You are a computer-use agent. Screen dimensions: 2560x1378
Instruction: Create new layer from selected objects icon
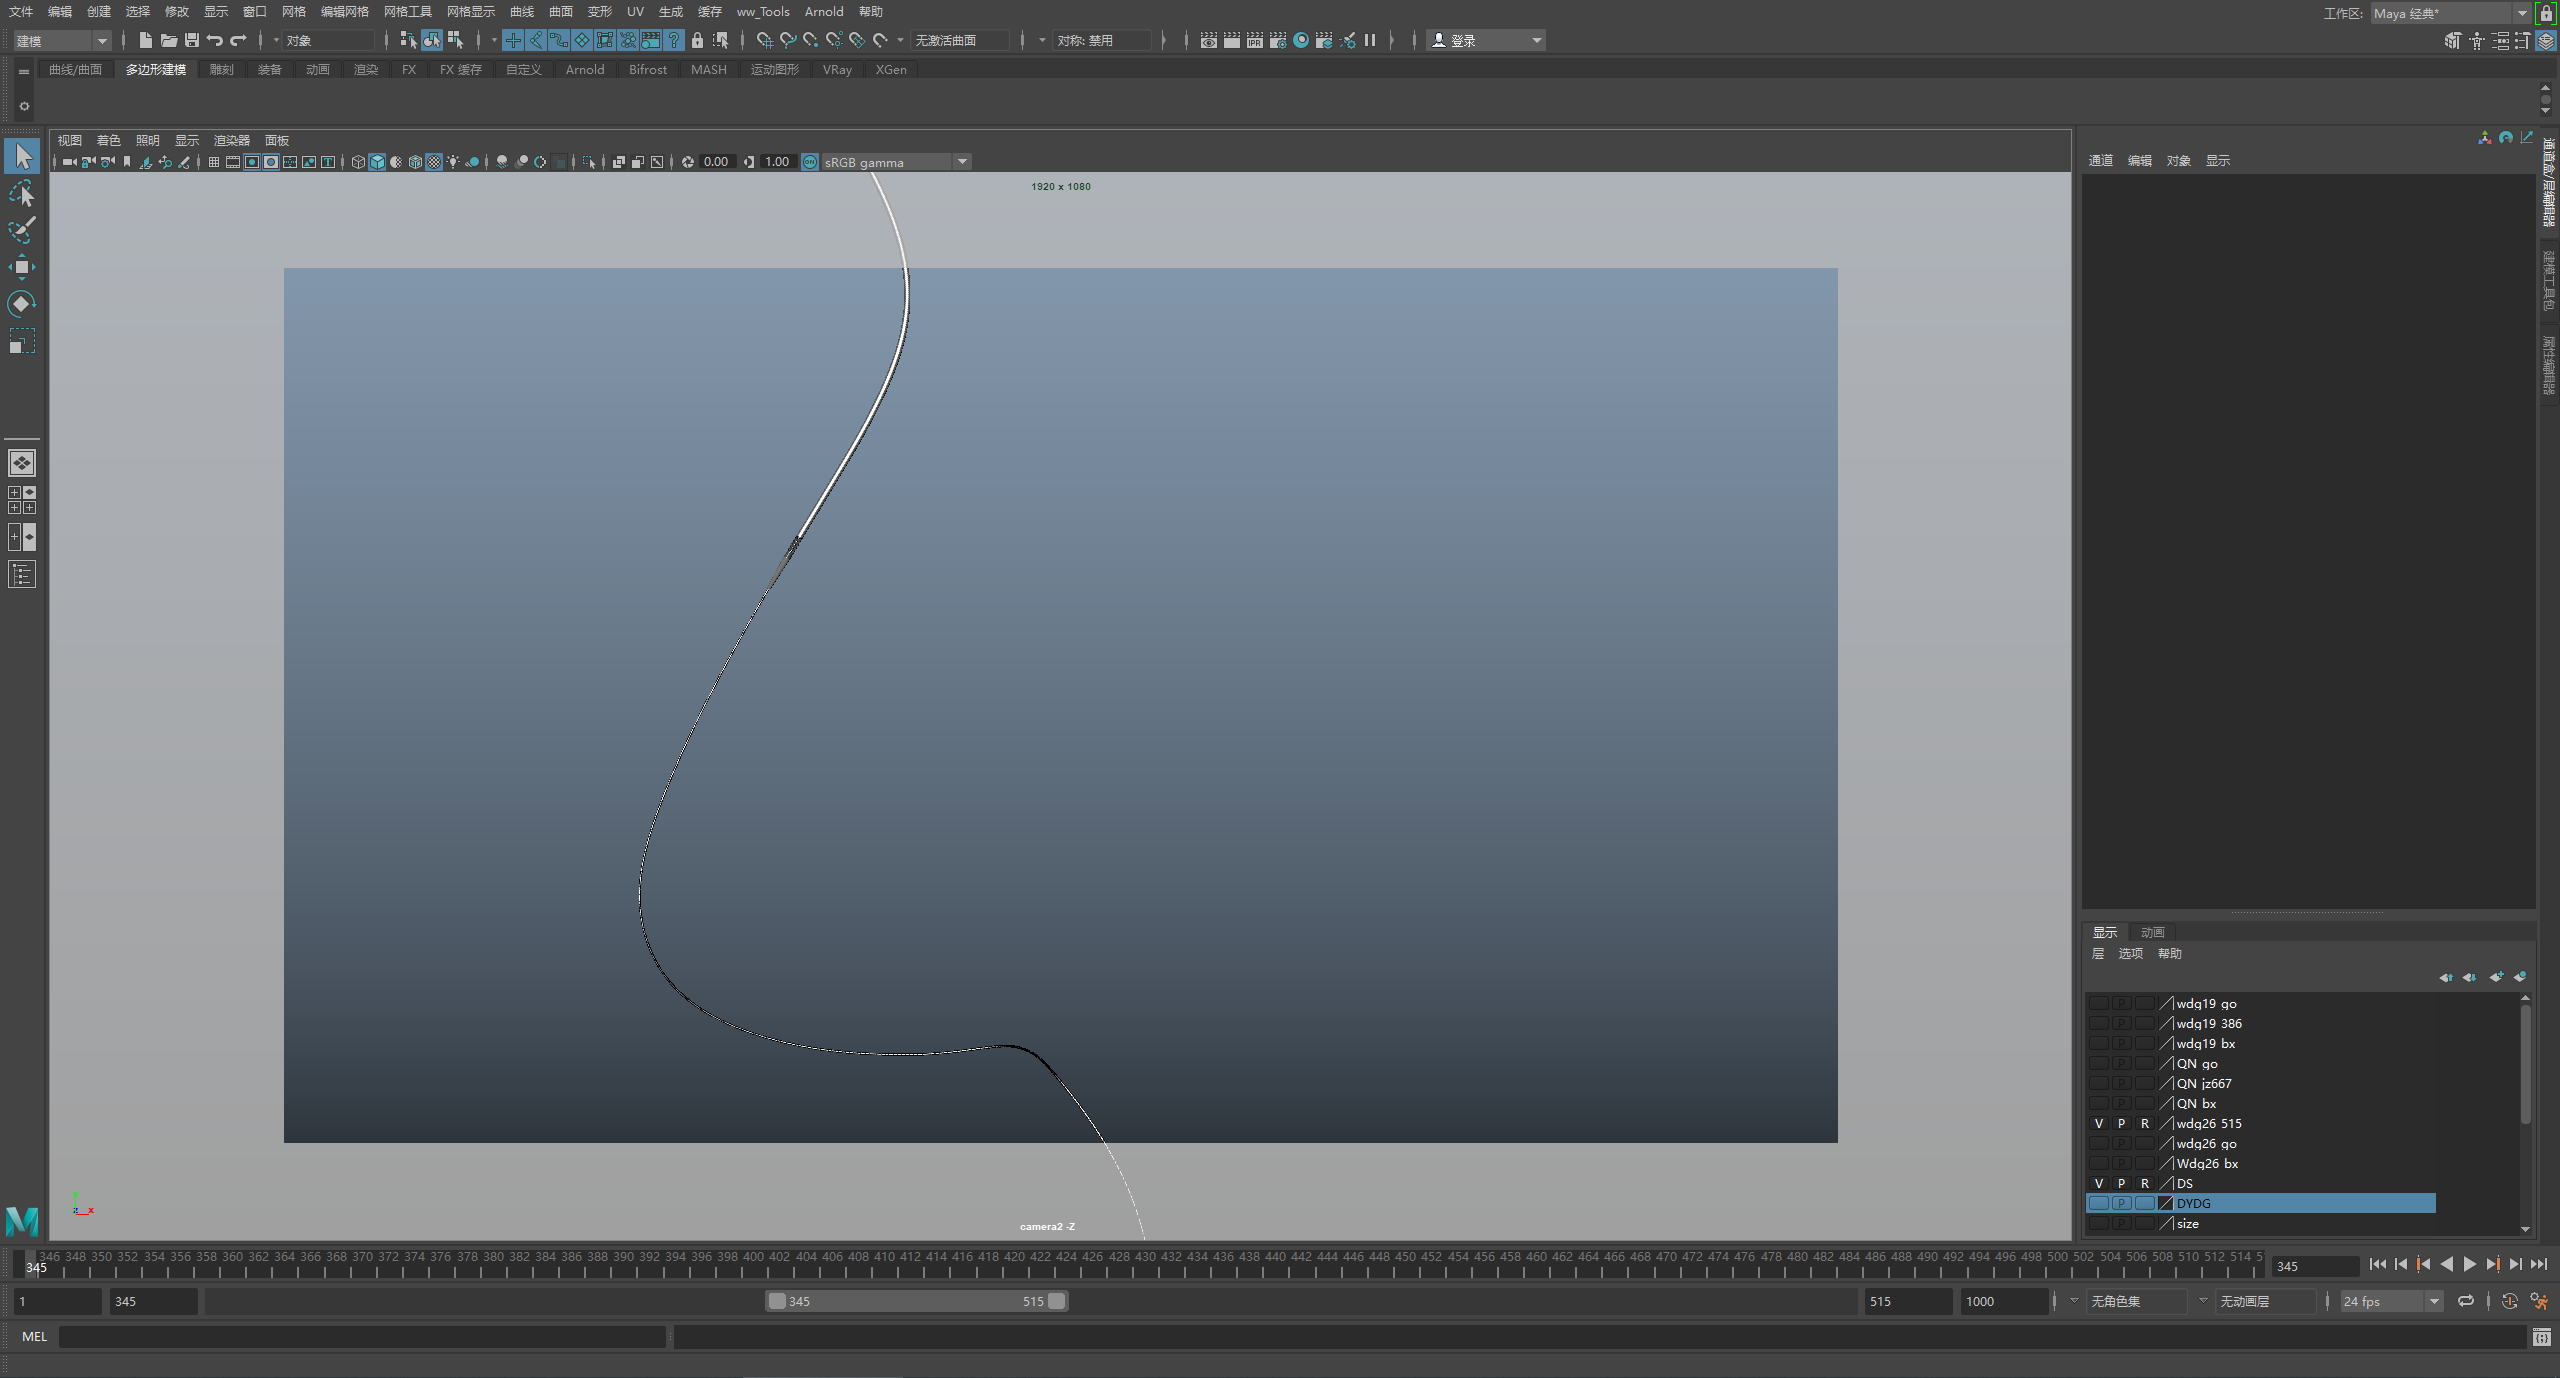click(2520, 977)
